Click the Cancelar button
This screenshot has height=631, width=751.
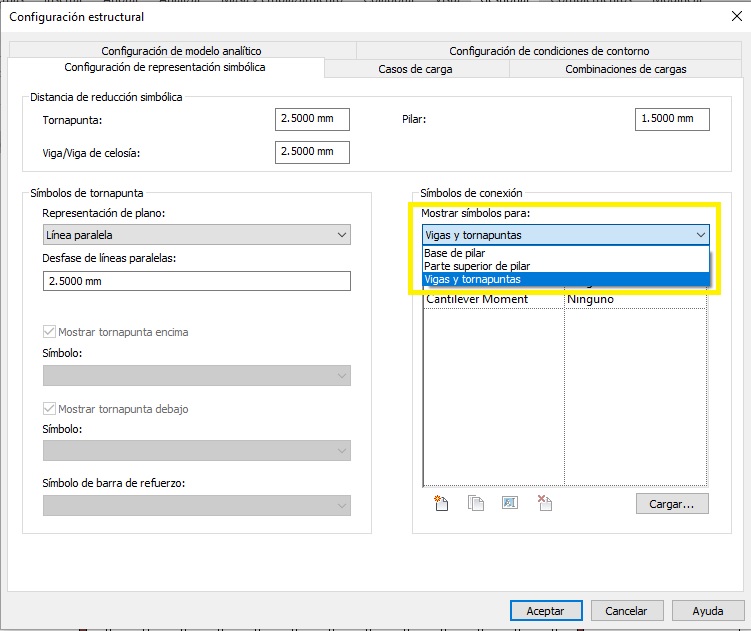[626, 610]
